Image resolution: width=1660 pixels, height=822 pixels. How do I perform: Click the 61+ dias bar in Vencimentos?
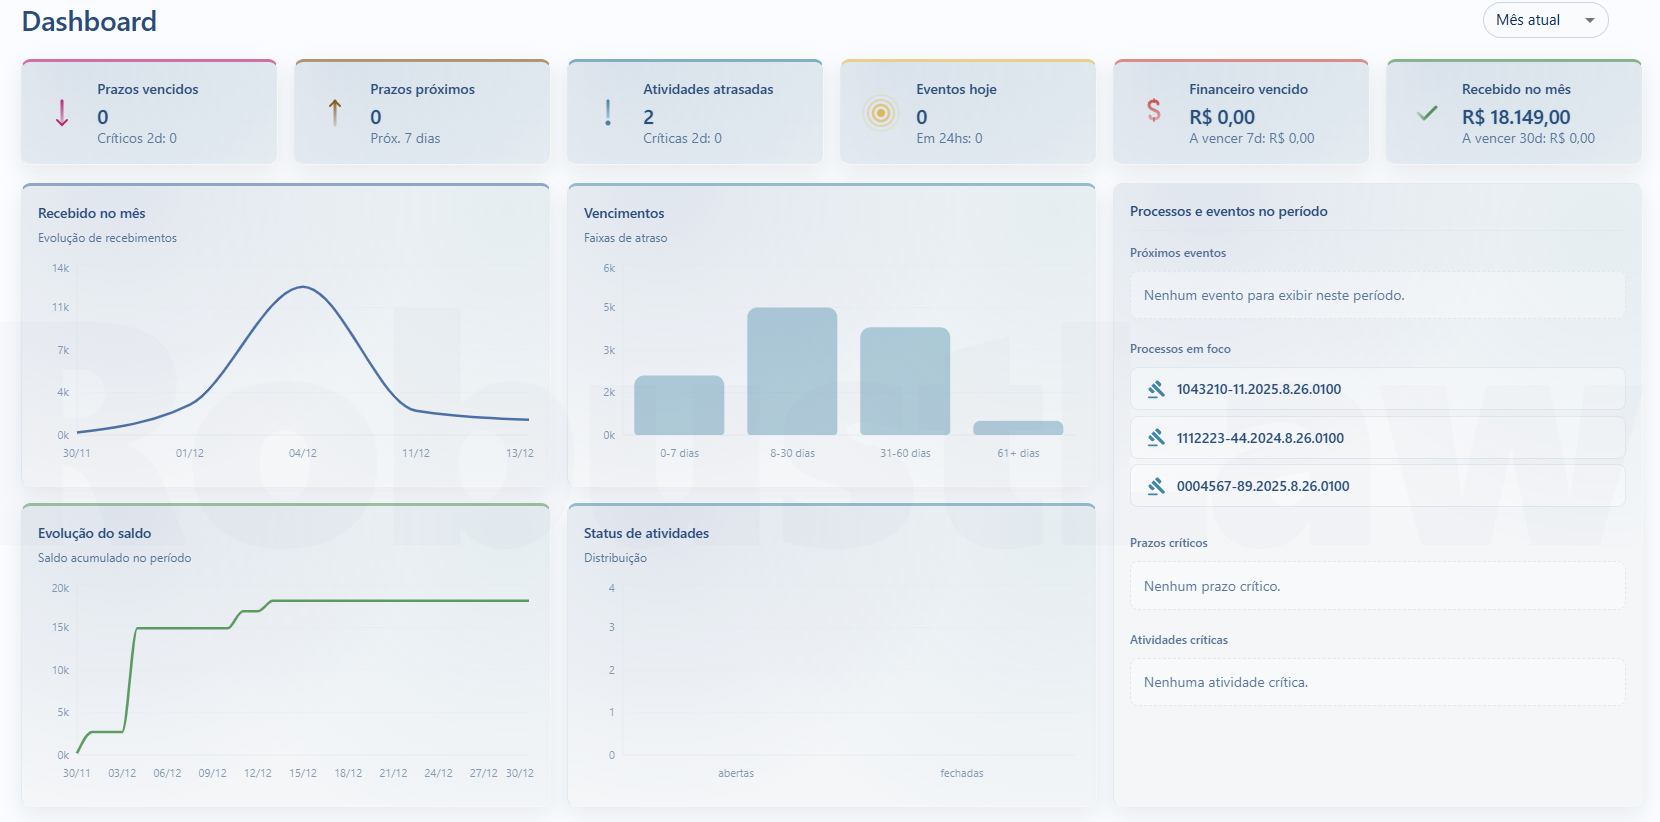[x=1018, y=428]
